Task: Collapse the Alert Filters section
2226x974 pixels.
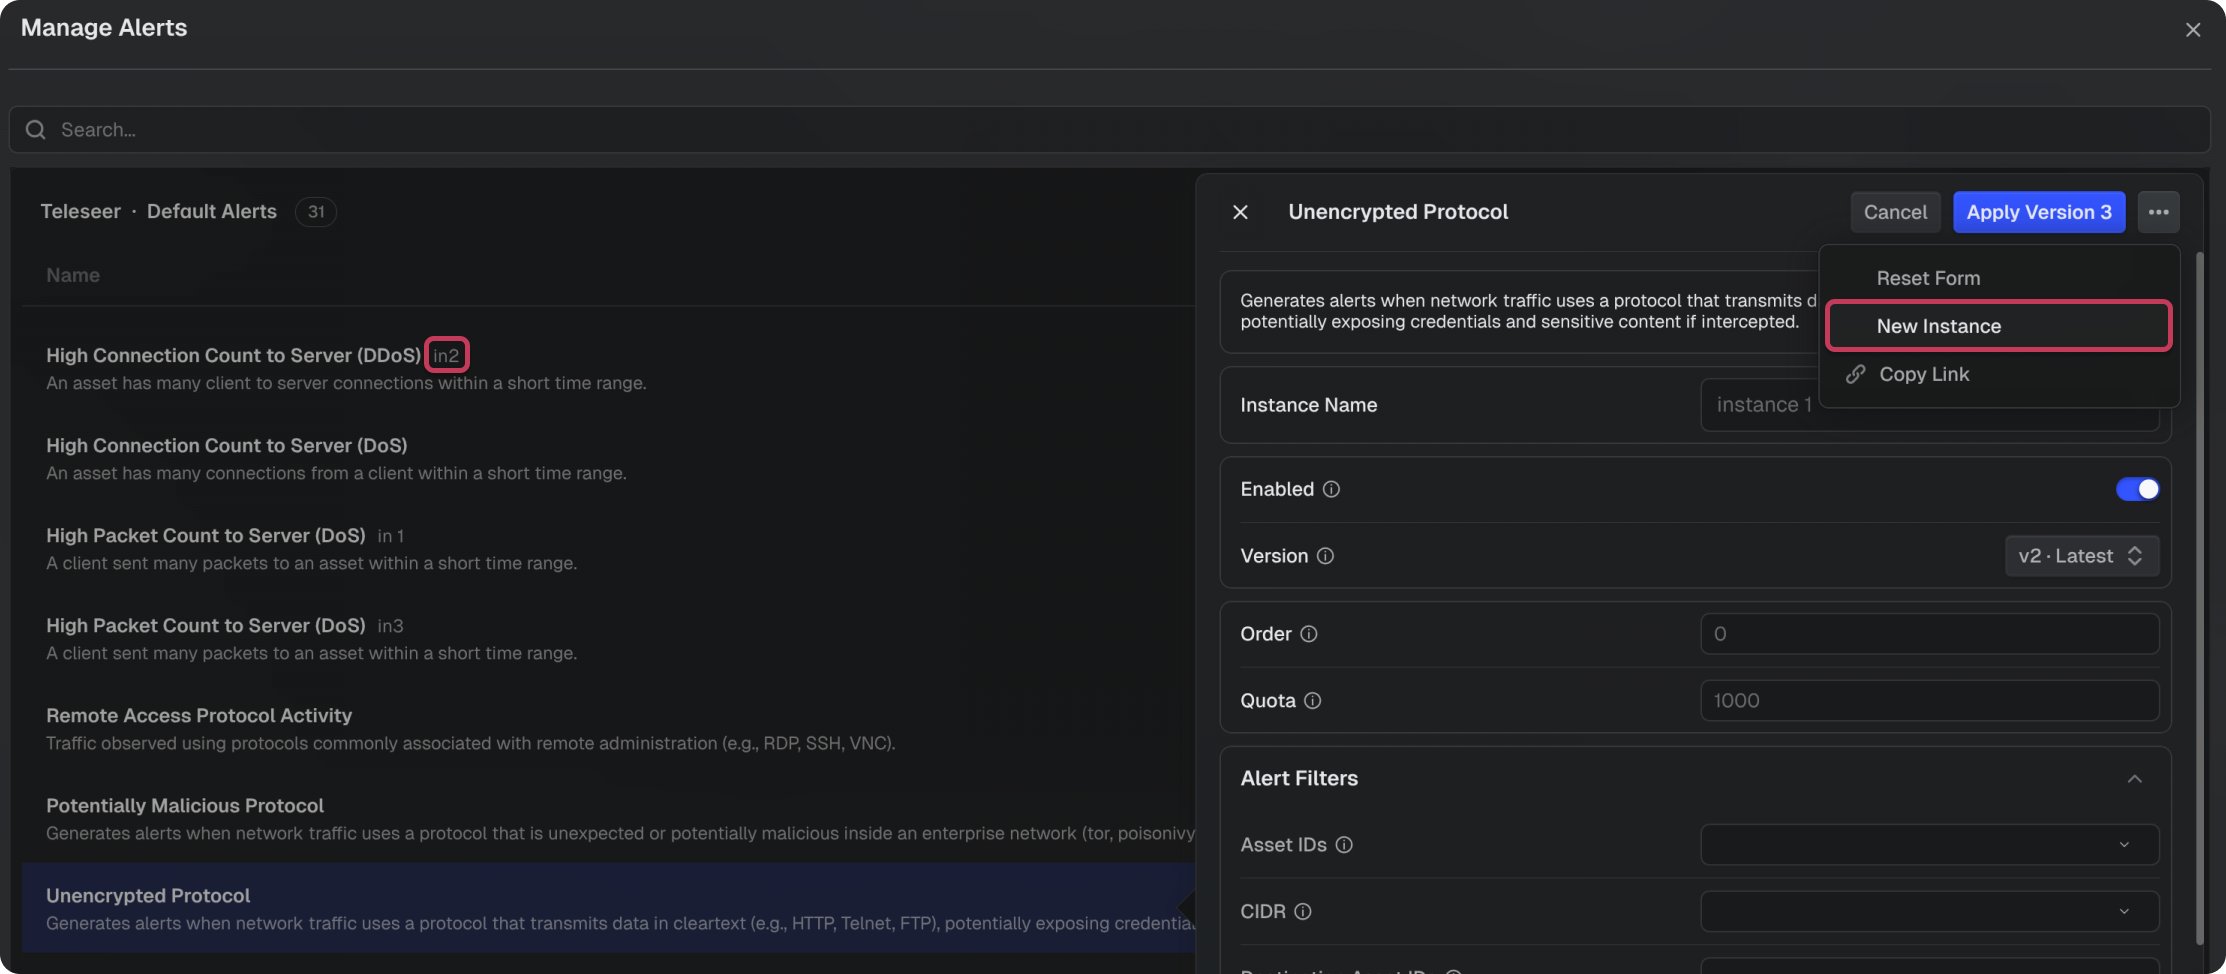Action: [2135, 779]
